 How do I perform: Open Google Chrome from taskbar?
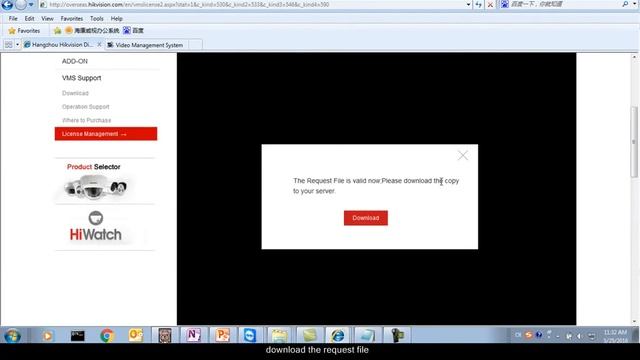click(x=107, y=336)
